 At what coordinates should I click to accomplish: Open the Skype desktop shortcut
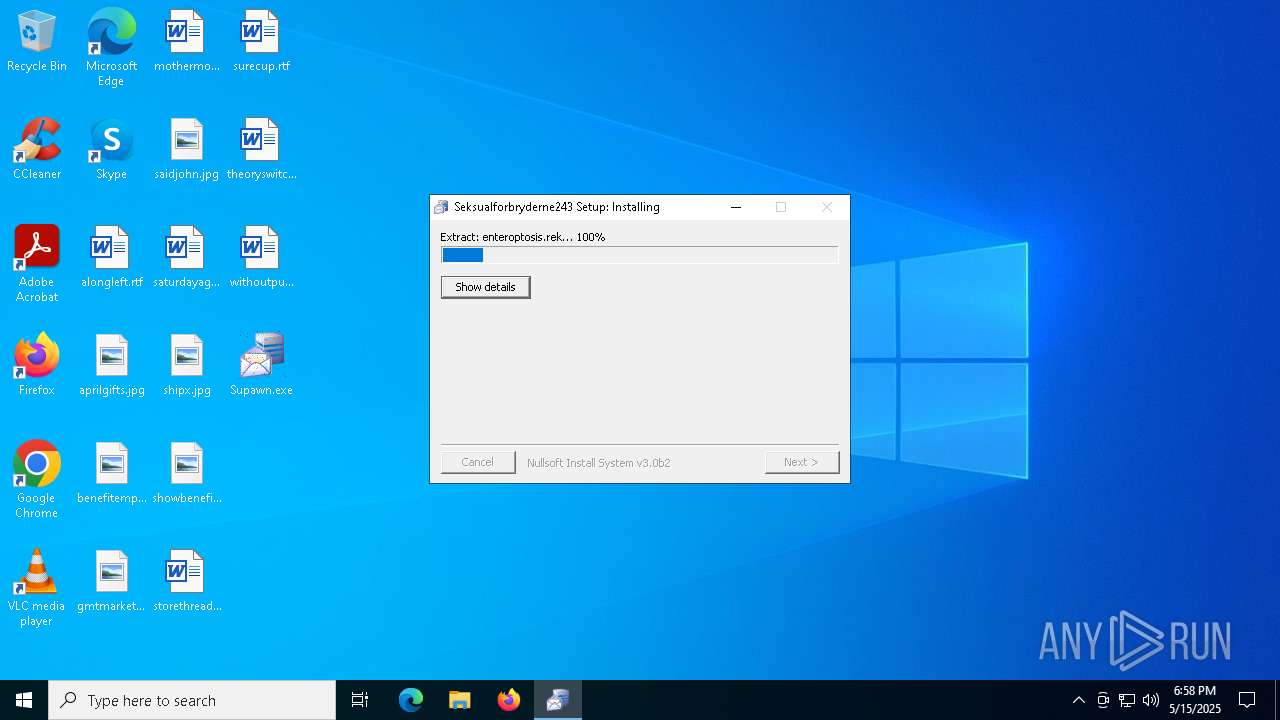(x=111, y=150)
